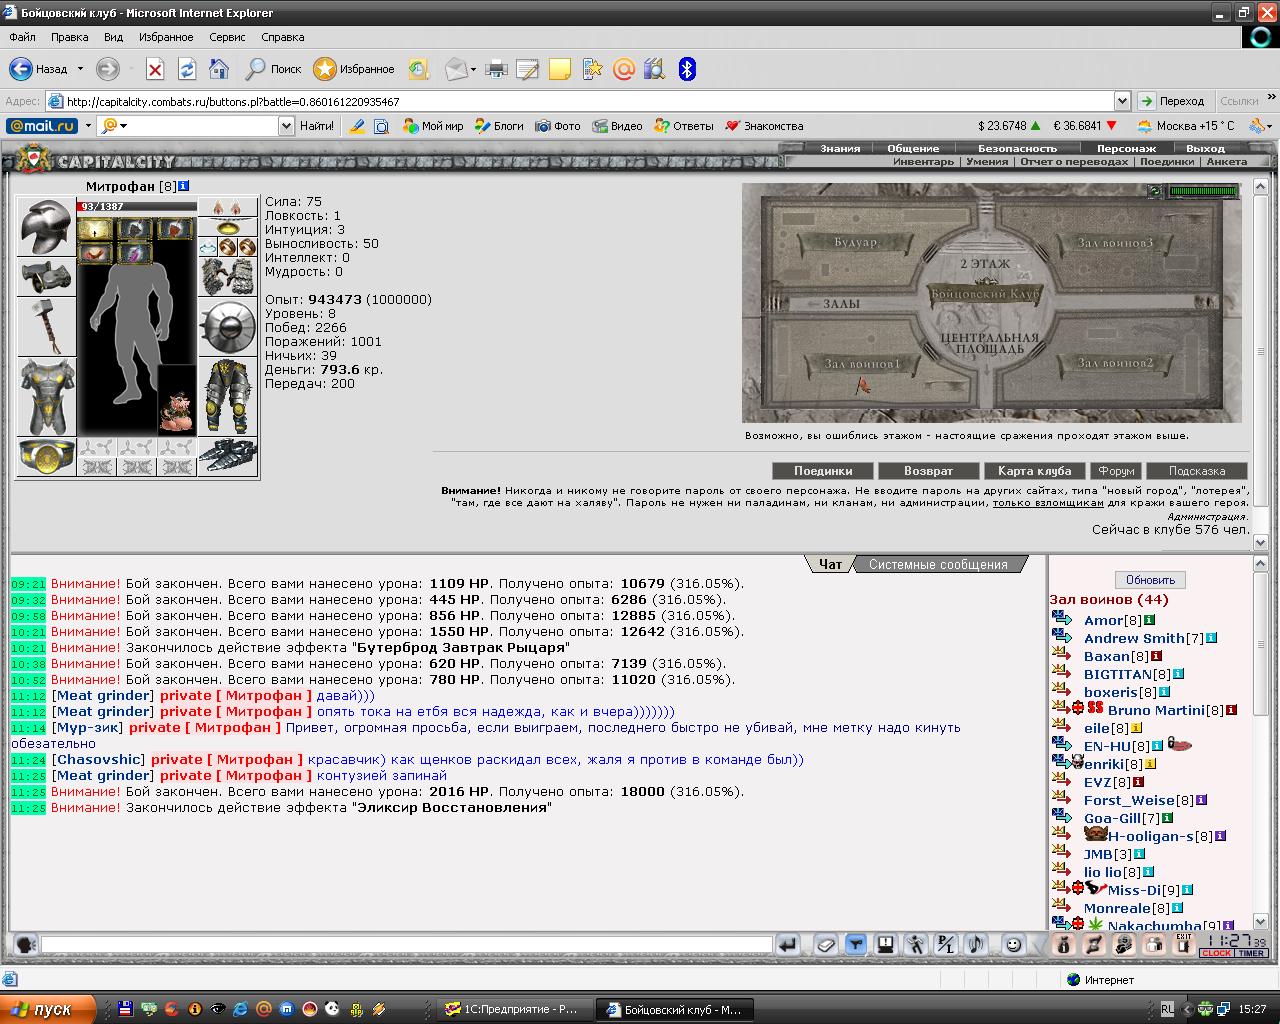1280x1024 pixels.
Task: Toggle the CLOCK mode on timer widget
Action: coord(1217,953)
